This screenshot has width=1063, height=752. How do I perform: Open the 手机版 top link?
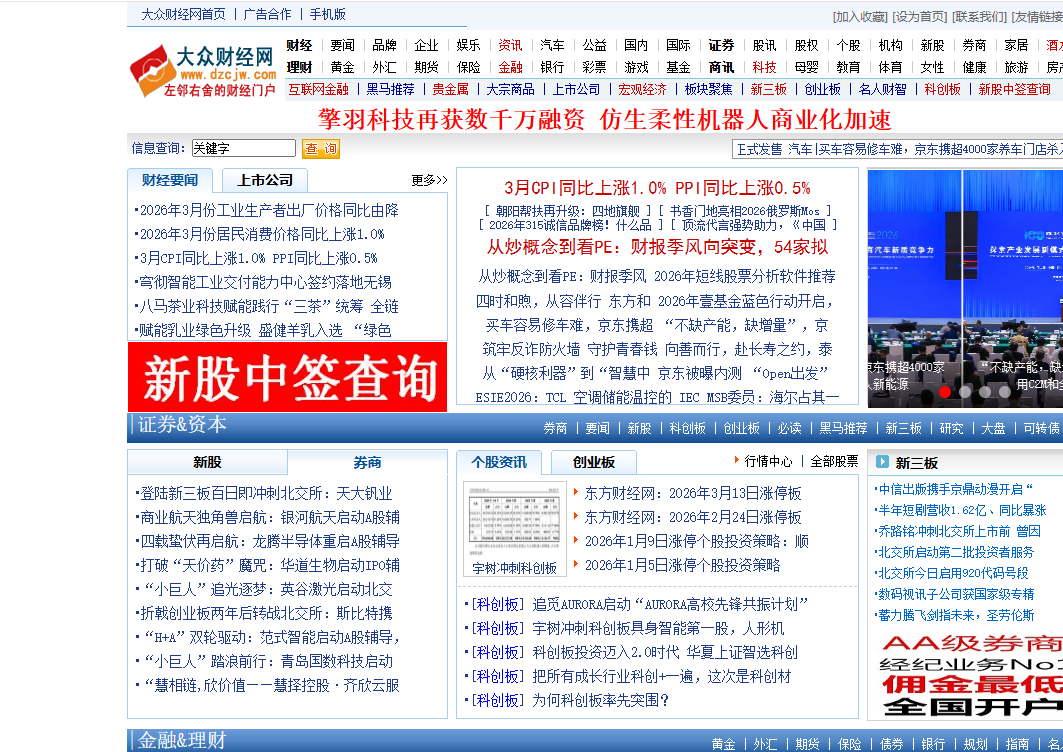(327, 14)
